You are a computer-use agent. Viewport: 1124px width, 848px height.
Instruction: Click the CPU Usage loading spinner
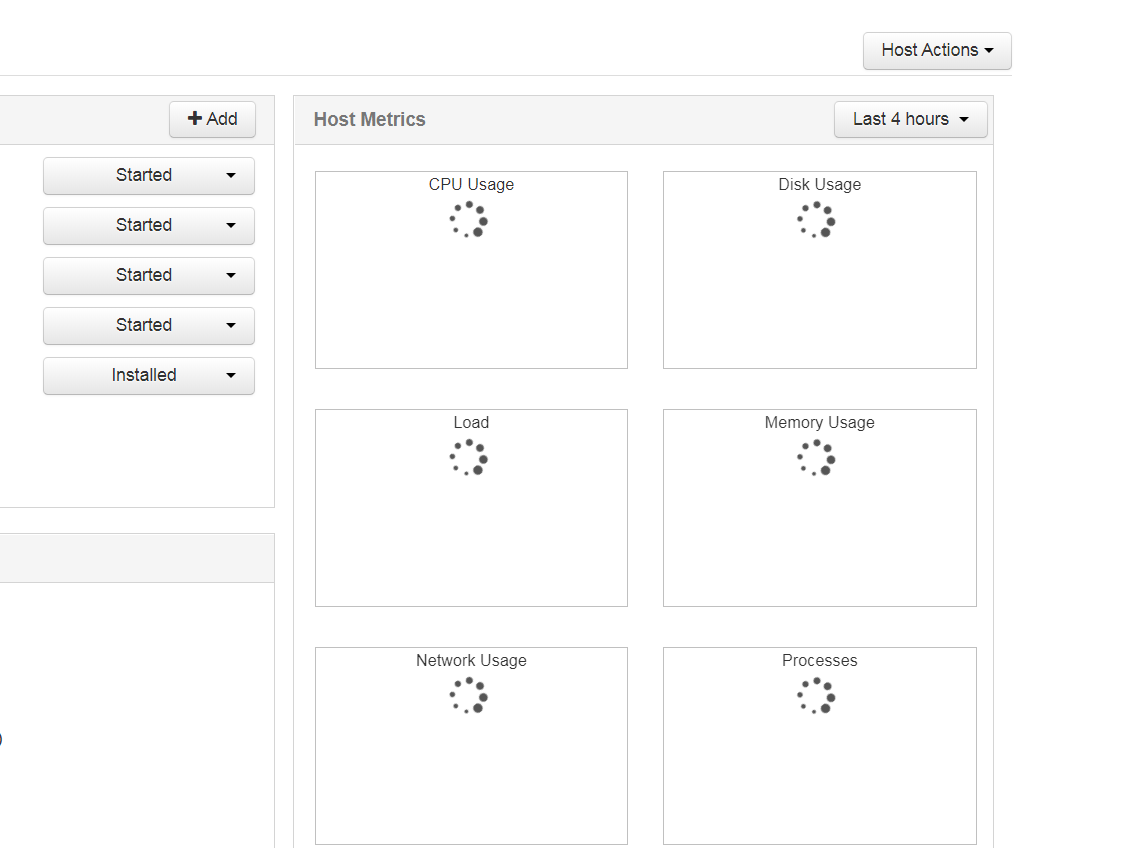click(470, 219)
